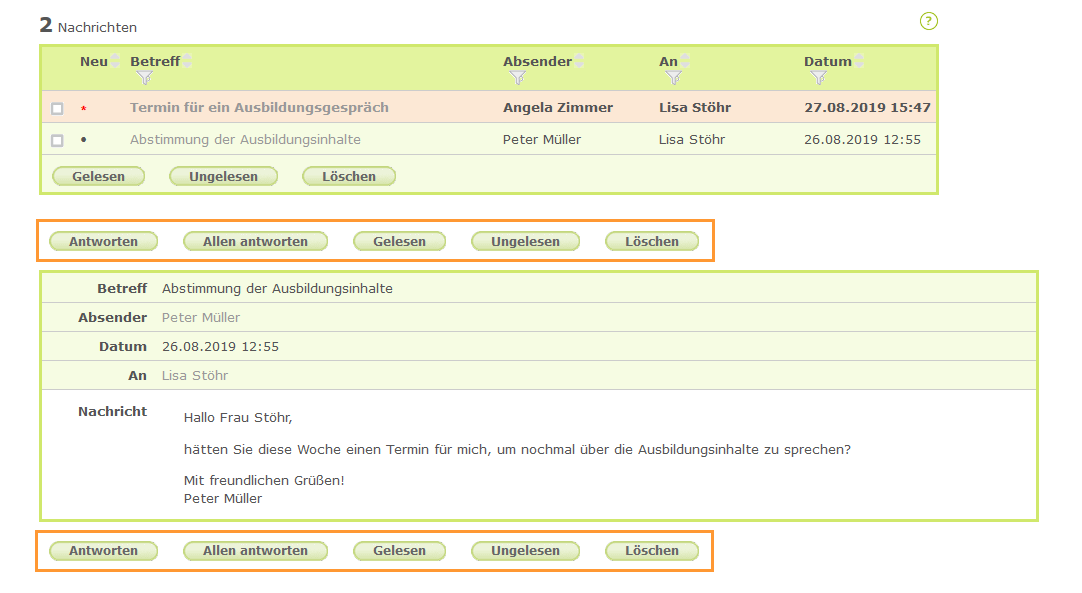Open the filter funnel under An

pyautogui.click(x=672, y=77)
